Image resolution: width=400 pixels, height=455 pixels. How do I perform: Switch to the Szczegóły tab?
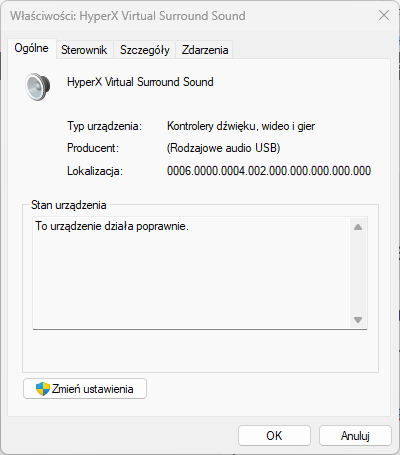145,50
